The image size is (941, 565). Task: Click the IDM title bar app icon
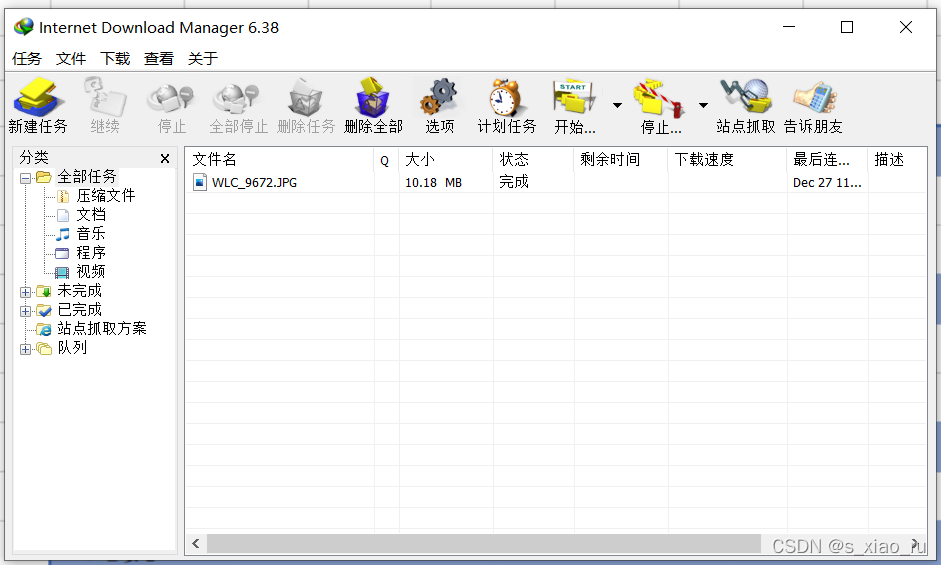coord(24,27)
